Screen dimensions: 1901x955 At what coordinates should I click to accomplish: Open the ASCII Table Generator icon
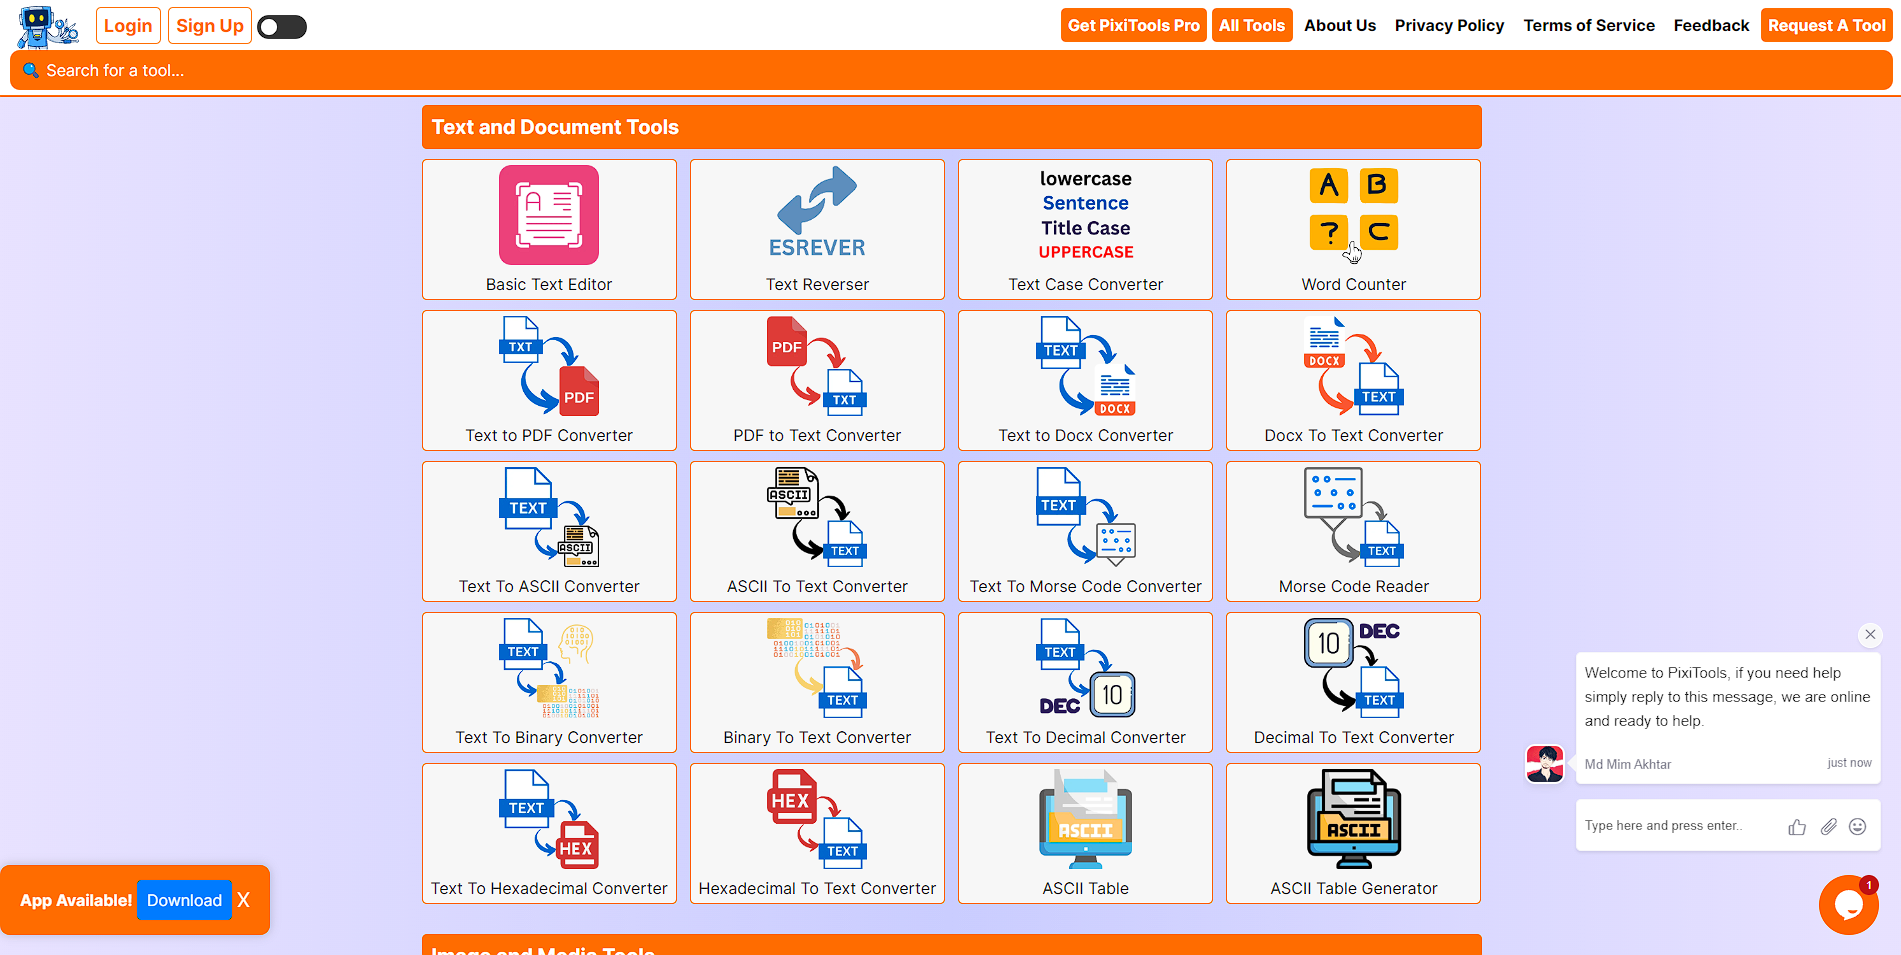pyautogui.click(x=1353, y=819)
